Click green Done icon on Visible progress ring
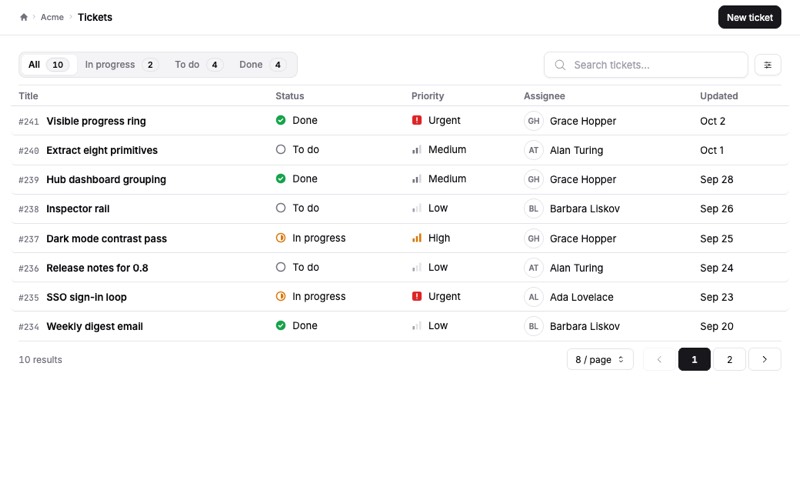 [281, 120]
